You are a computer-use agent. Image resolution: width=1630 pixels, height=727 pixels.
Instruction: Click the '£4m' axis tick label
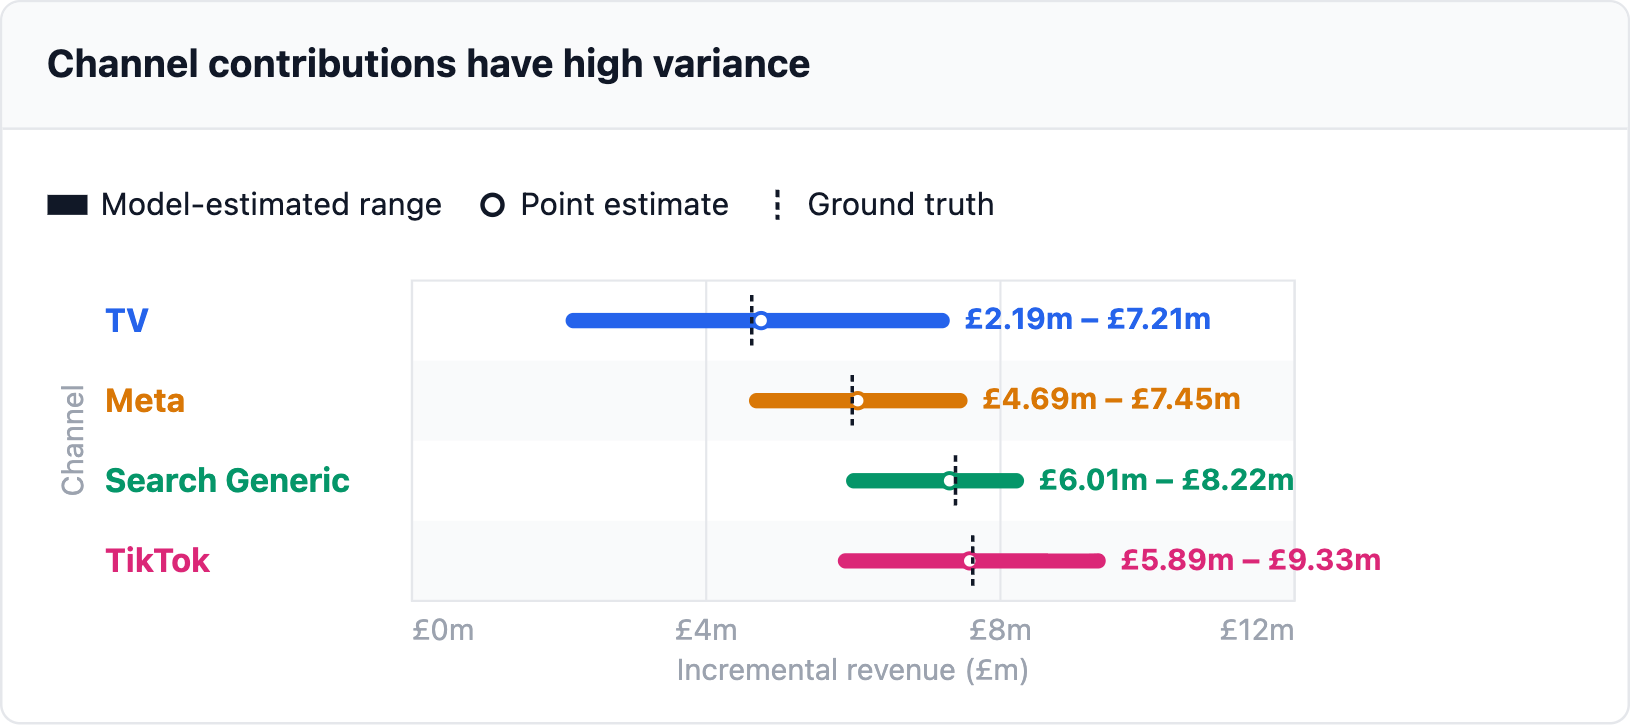(x=706, y=631)
